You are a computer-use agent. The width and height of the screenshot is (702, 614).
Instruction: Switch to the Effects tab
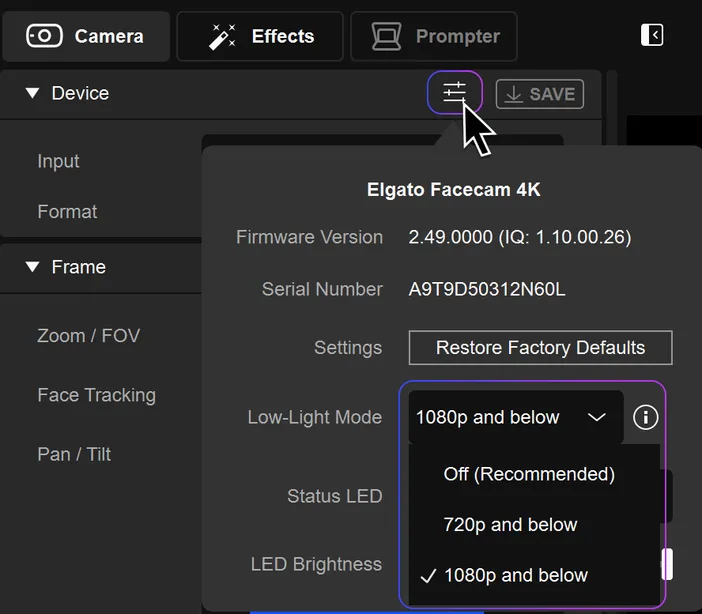point(260,36)
